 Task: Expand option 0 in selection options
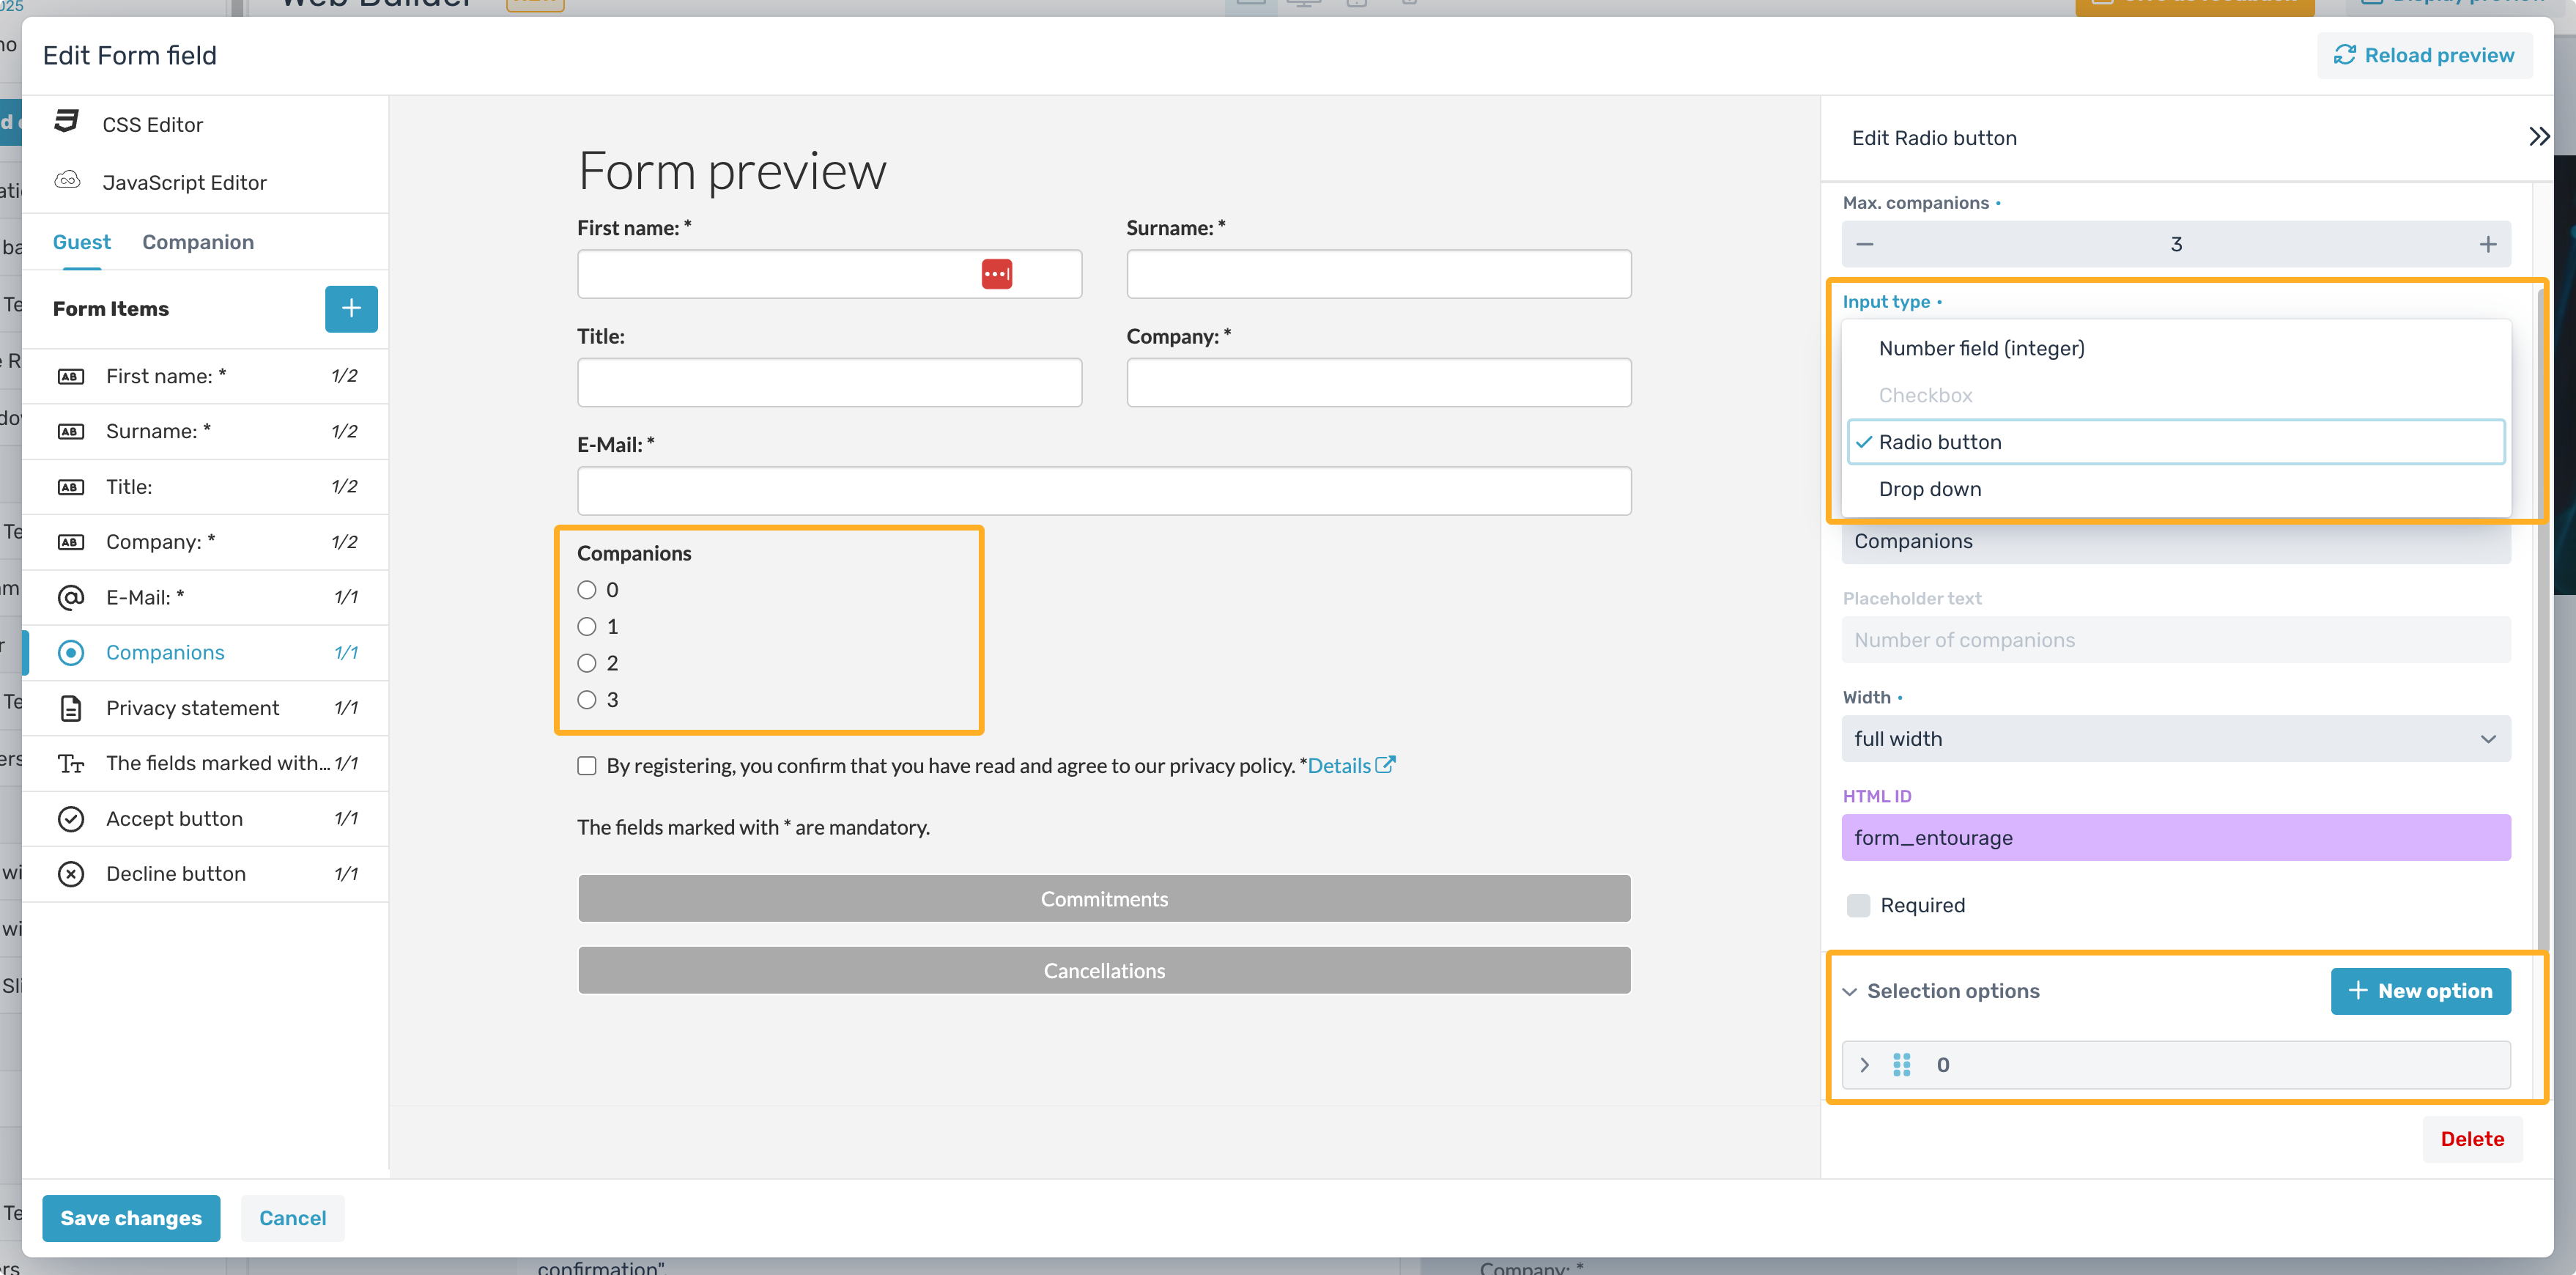coord(1864,1065)
